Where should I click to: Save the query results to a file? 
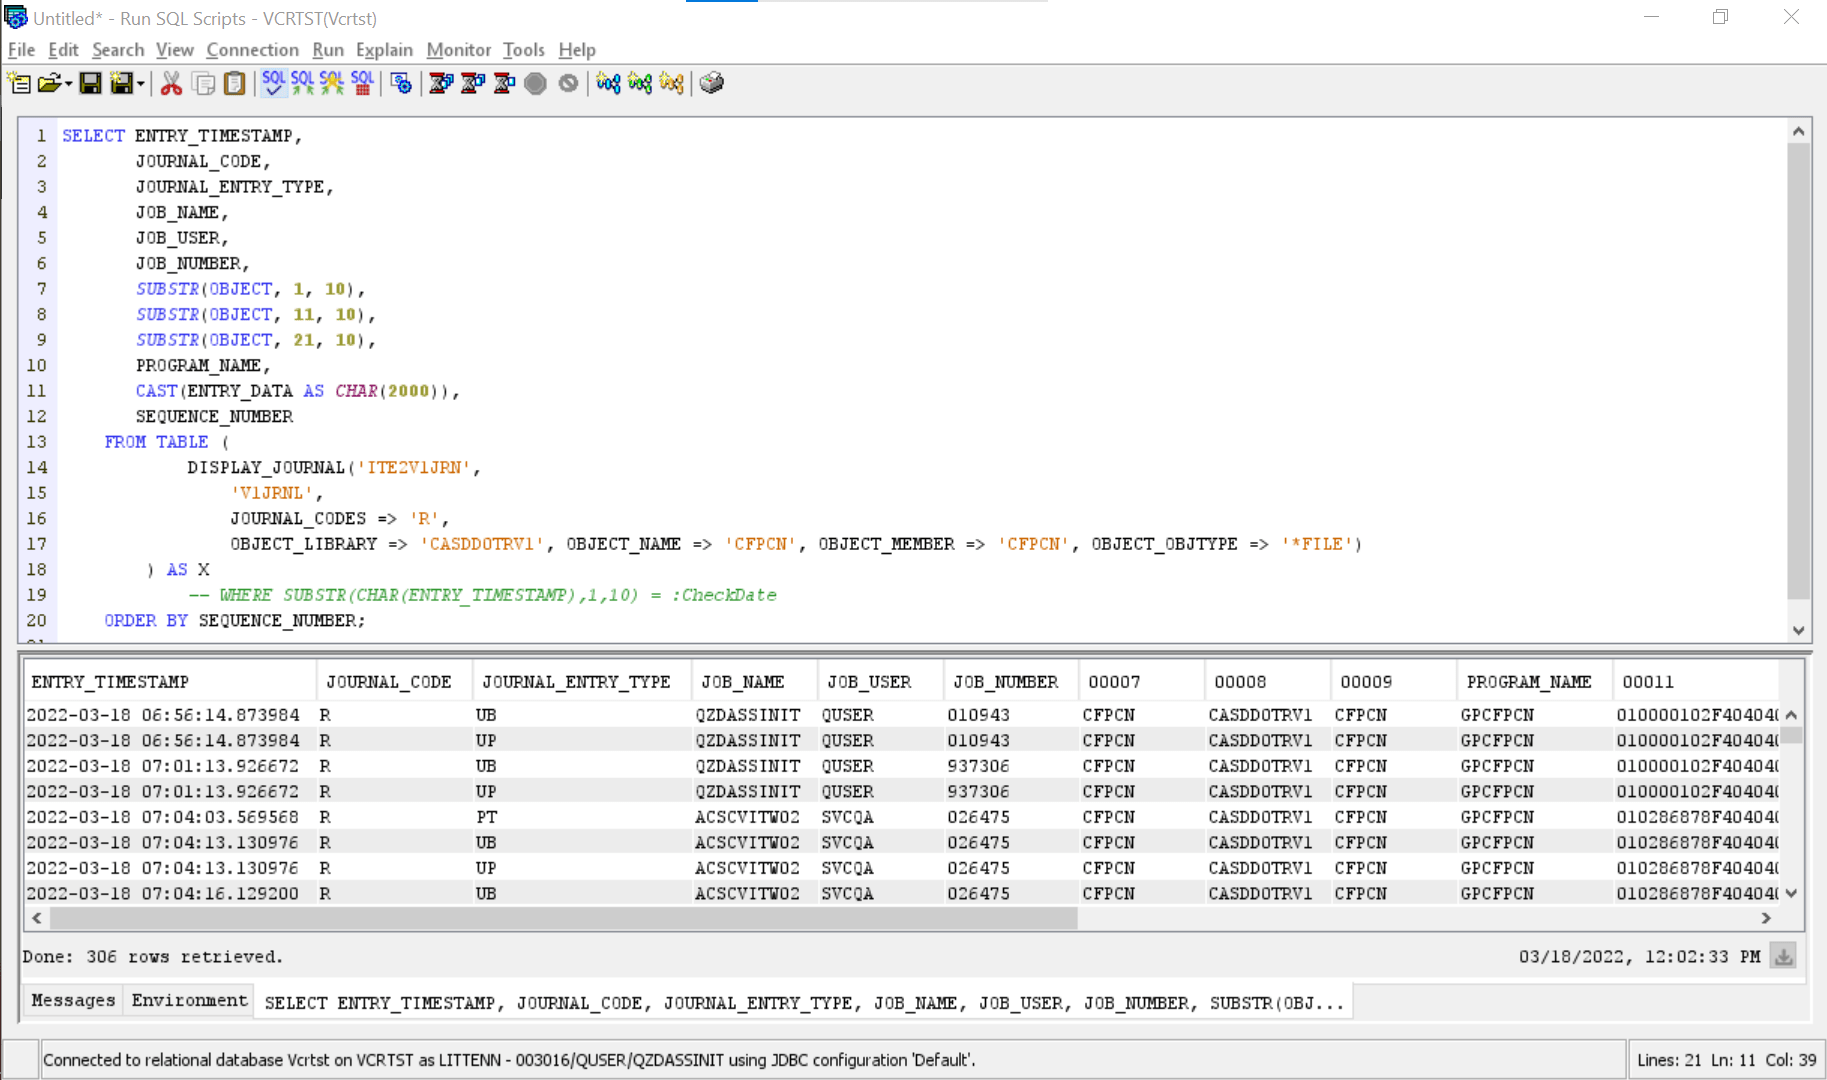(1784, 956)
